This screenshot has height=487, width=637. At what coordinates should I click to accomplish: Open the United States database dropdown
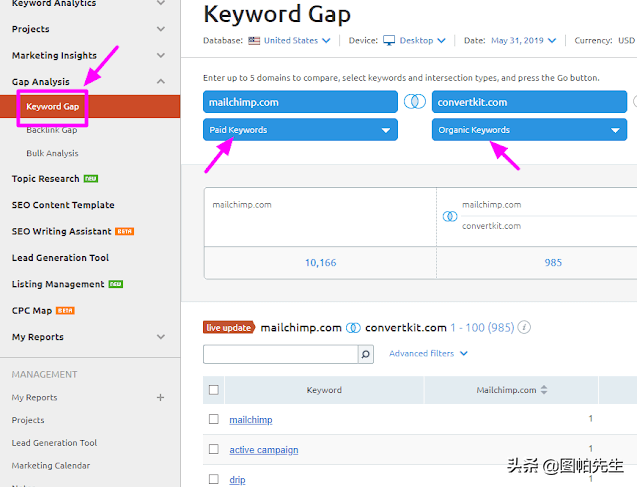pos(297,41)
